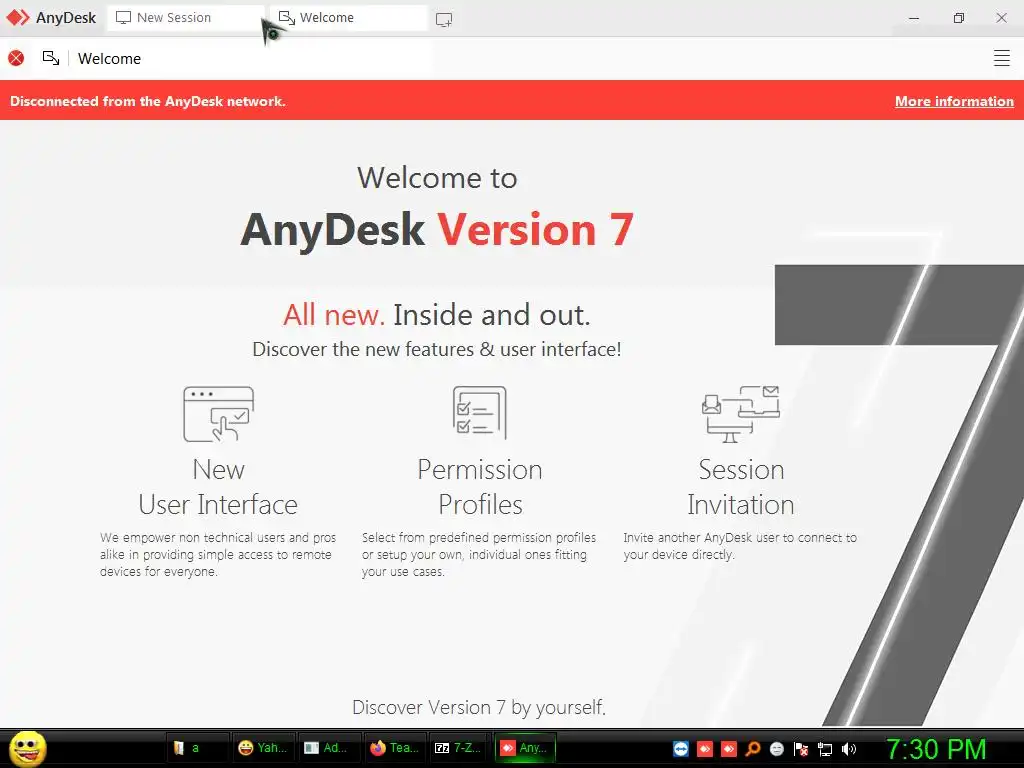Switch to the Yahoo taskbar window

pyautogui.click(x=264, y=748)
